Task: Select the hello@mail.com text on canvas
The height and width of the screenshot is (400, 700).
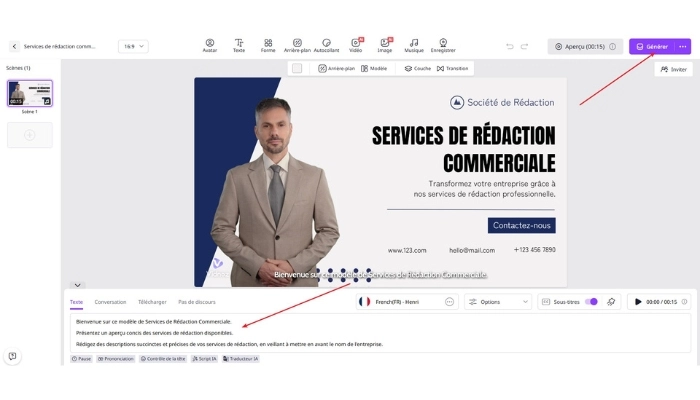Action: coord(472,250)
